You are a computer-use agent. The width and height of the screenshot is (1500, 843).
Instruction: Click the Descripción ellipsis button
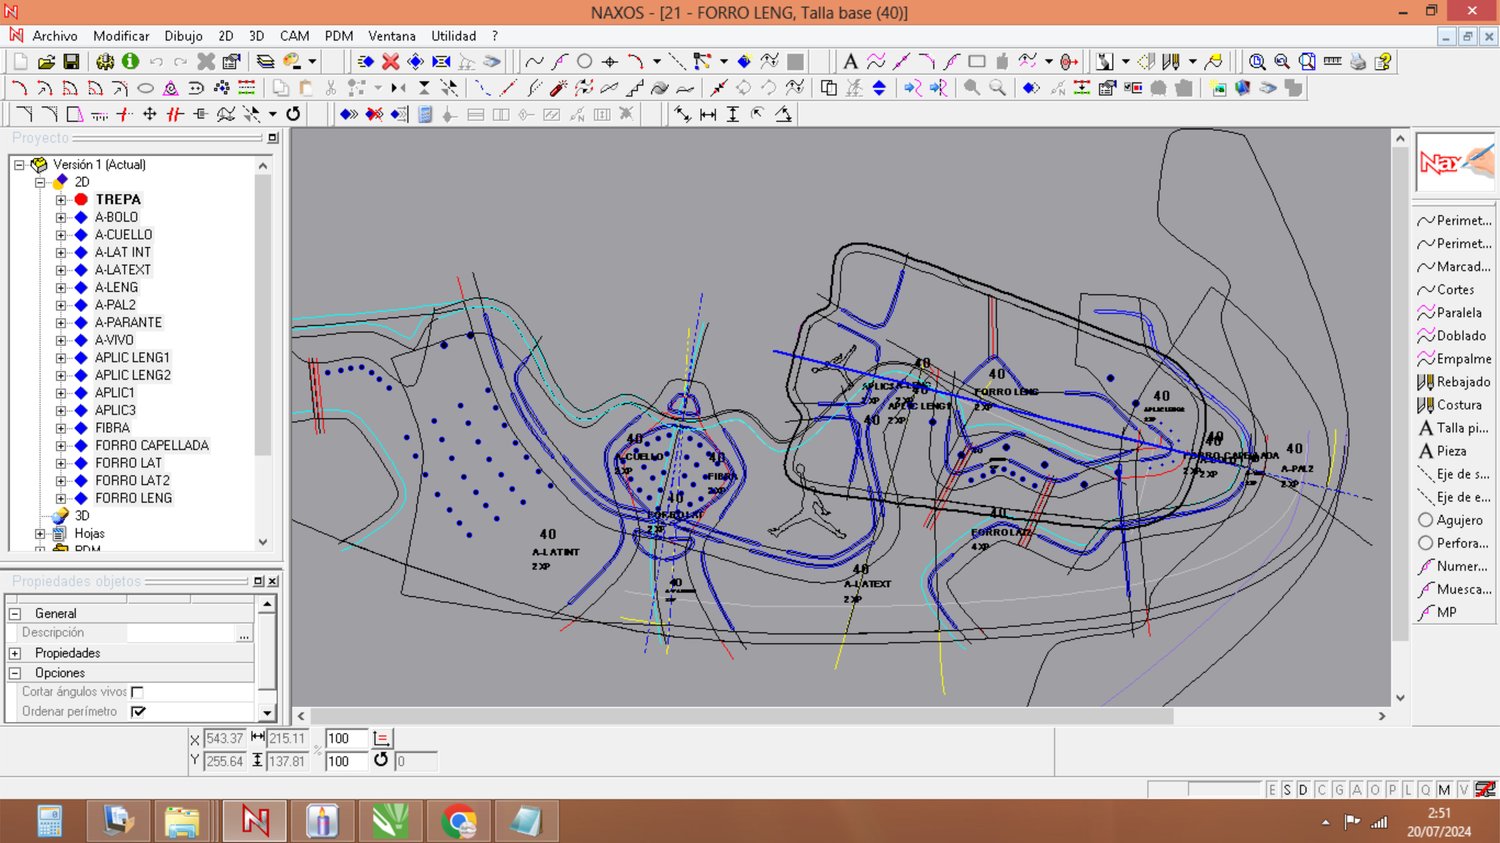pyautogui.click(x=244, y=634)
